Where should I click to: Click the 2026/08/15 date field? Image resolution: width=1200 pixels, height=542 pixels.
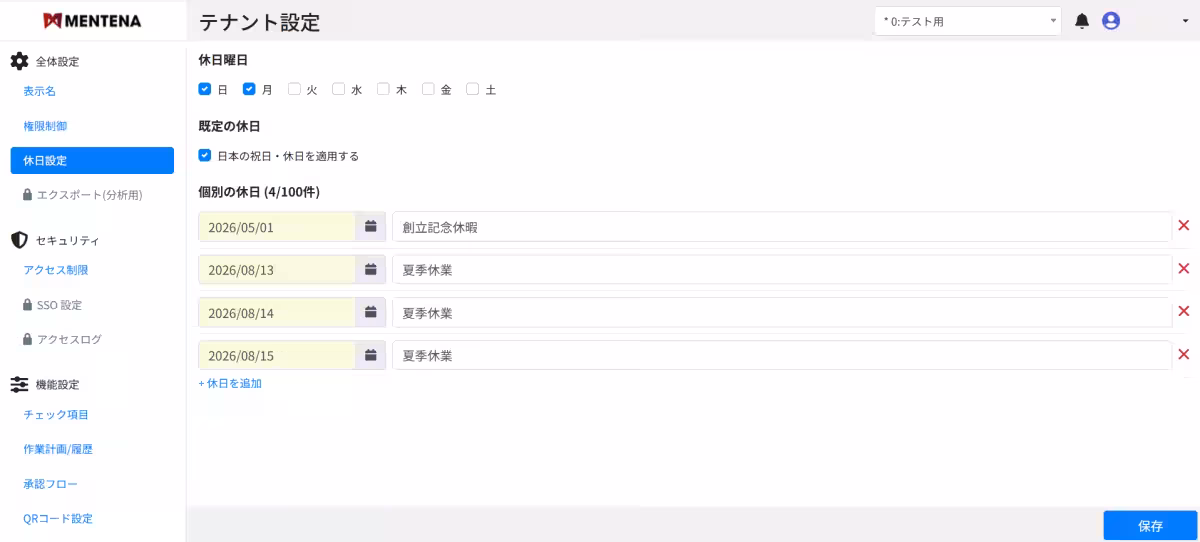(x=277, y=355)
